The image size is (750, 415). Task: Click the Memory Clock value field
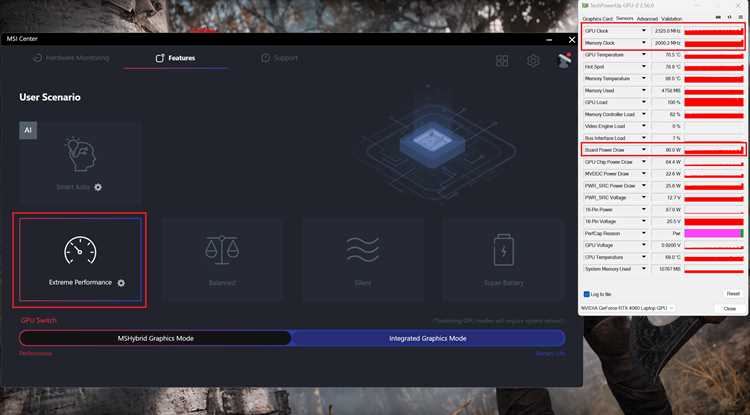[666, 43]
